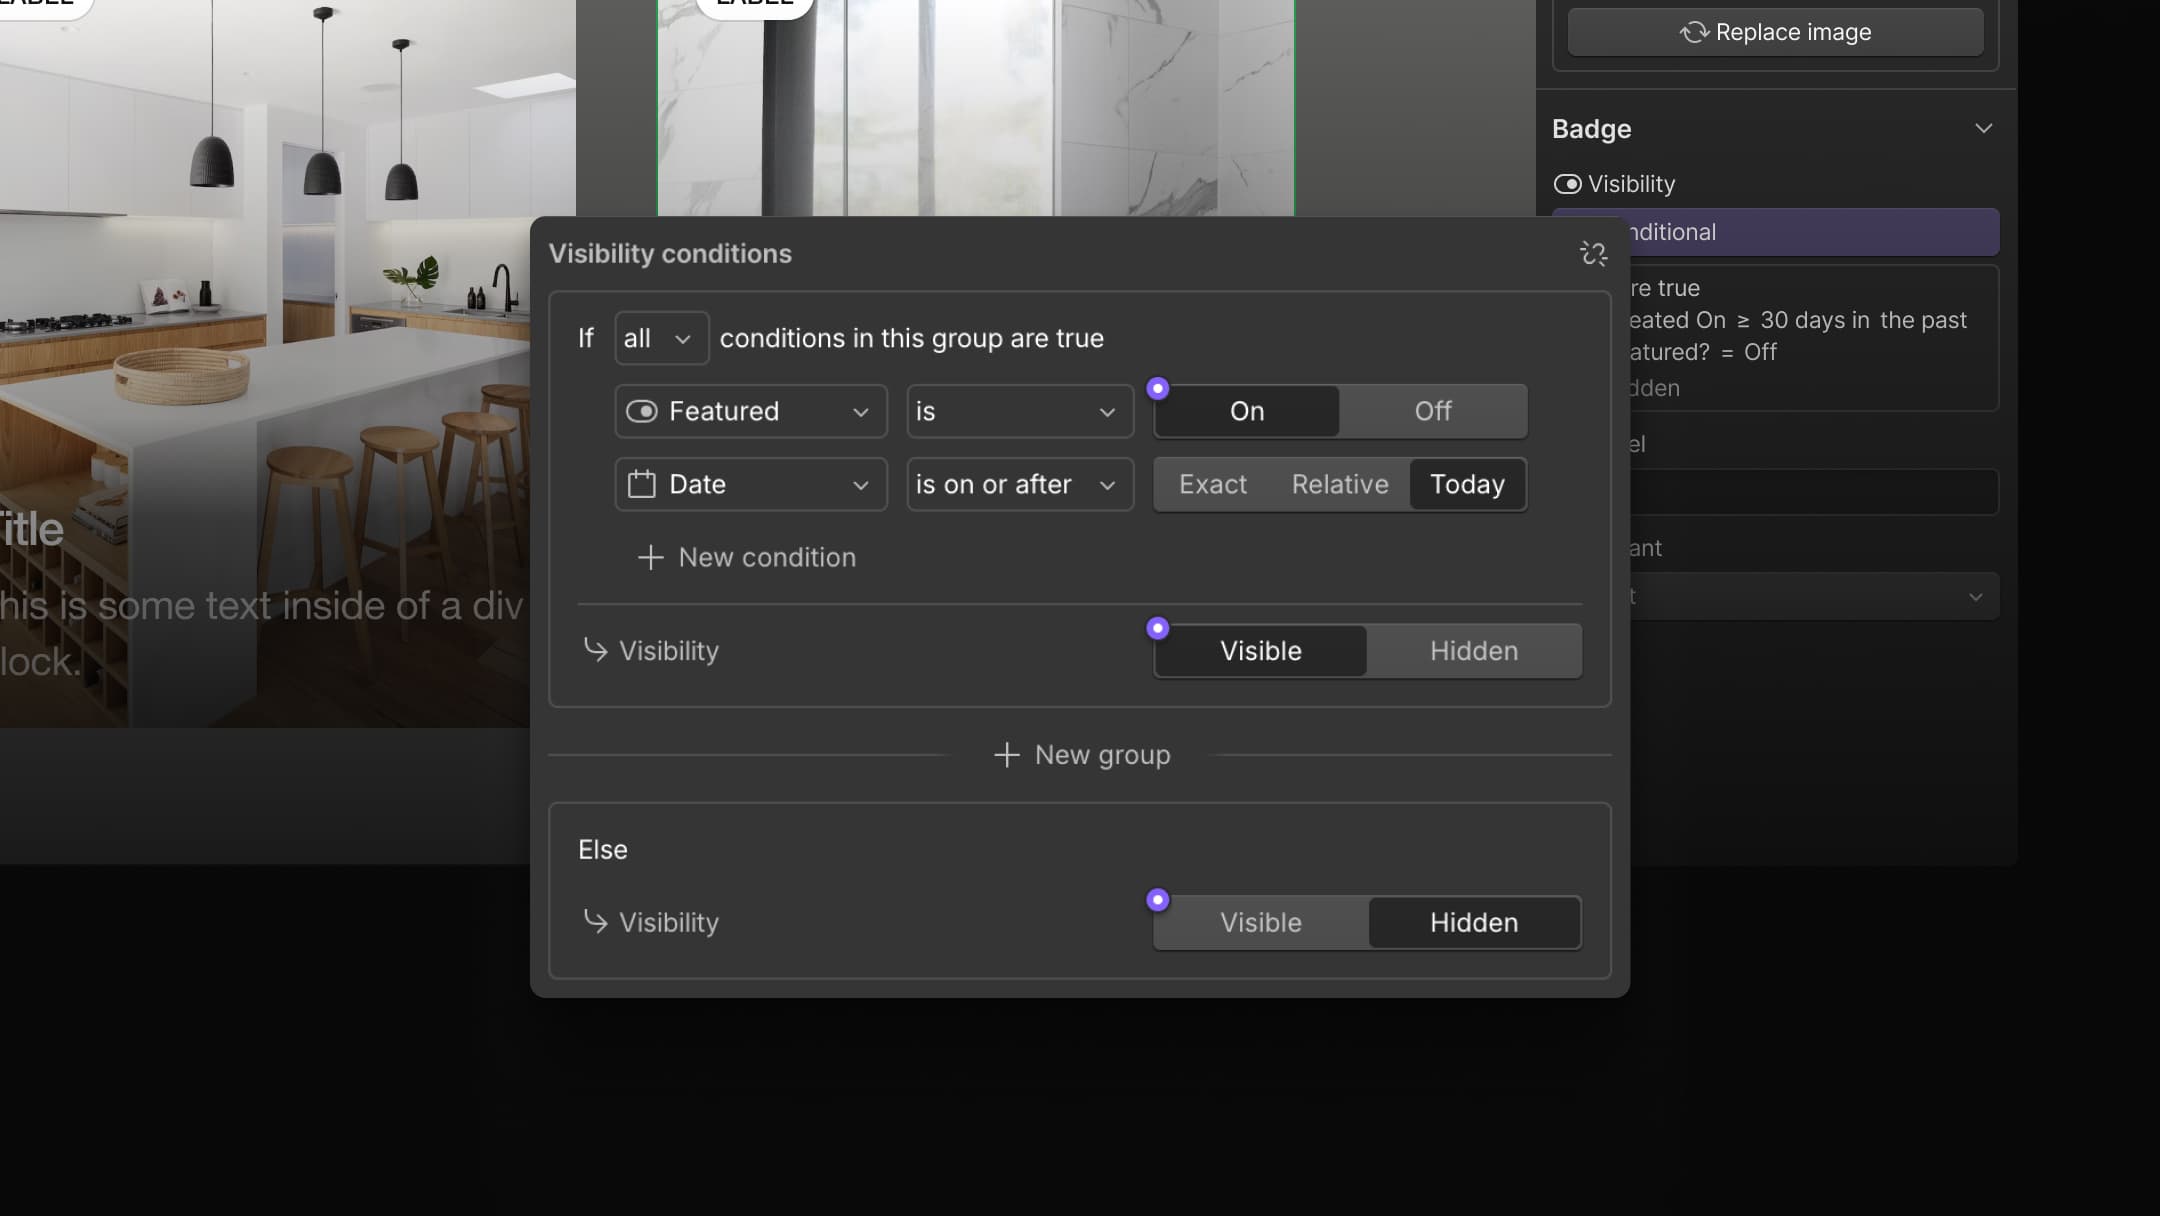This screenshot has width=2160, height=1216.
Task: Click the unlink icon in Visibility conditions header
Action: point(1593,254)
